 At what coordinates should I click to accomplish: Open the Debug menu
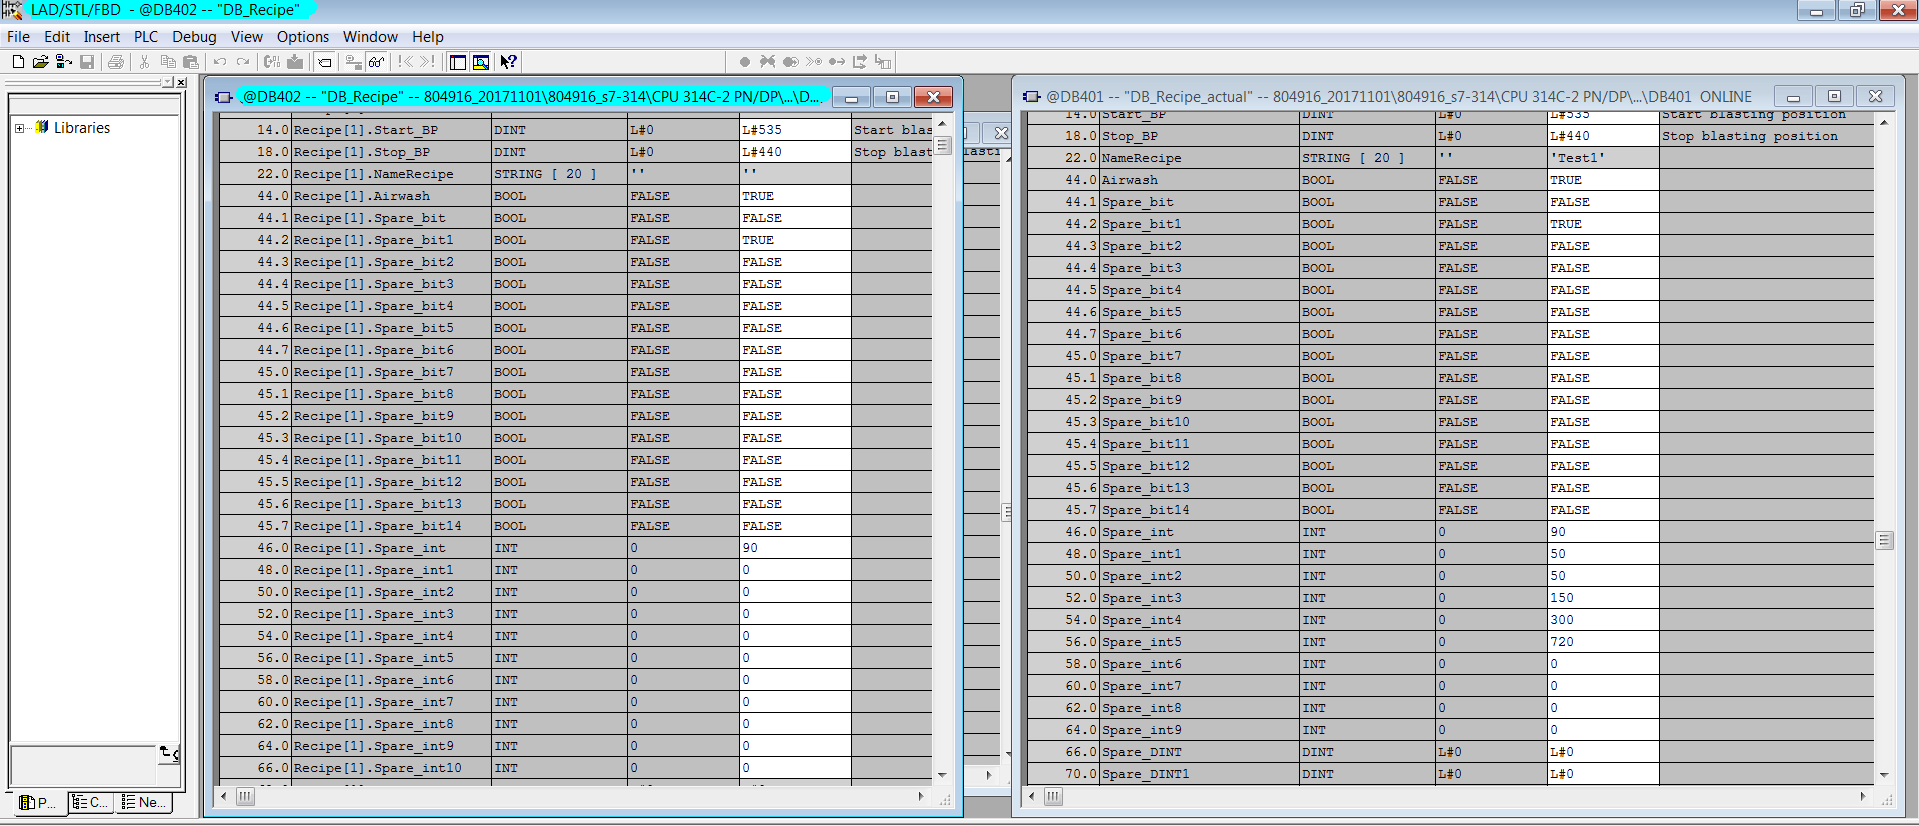click(194, 37)
